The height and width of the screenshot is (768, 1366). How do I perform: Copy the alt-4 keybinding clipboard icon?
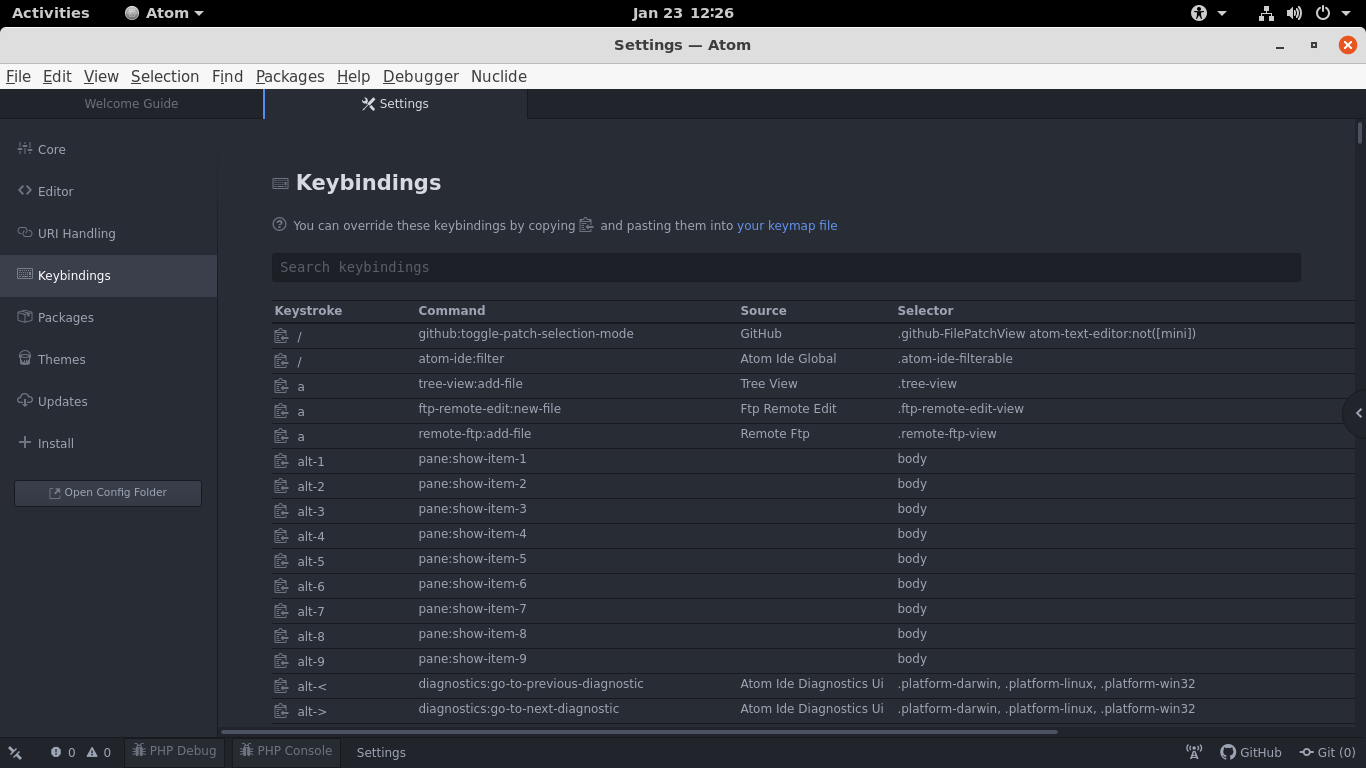click(x=282, y=536)
